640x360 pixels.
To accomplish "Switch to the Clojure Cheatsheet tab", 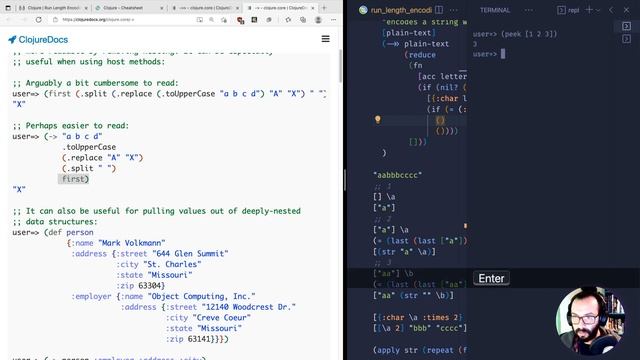I will 128,8.
